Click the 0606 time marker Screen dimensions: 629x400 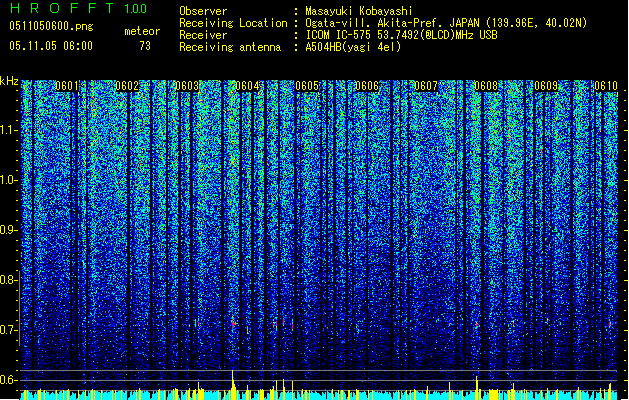click(x=367, y=86)
